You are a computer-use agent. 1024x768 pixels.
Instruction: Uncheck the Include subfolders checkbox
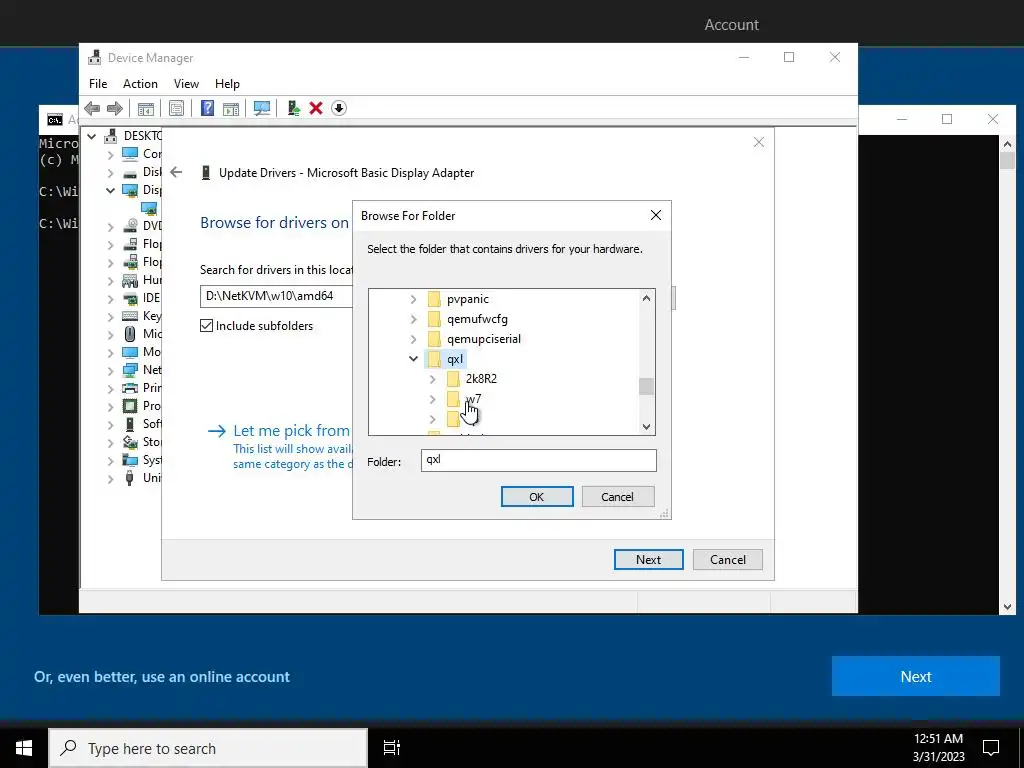206,325
